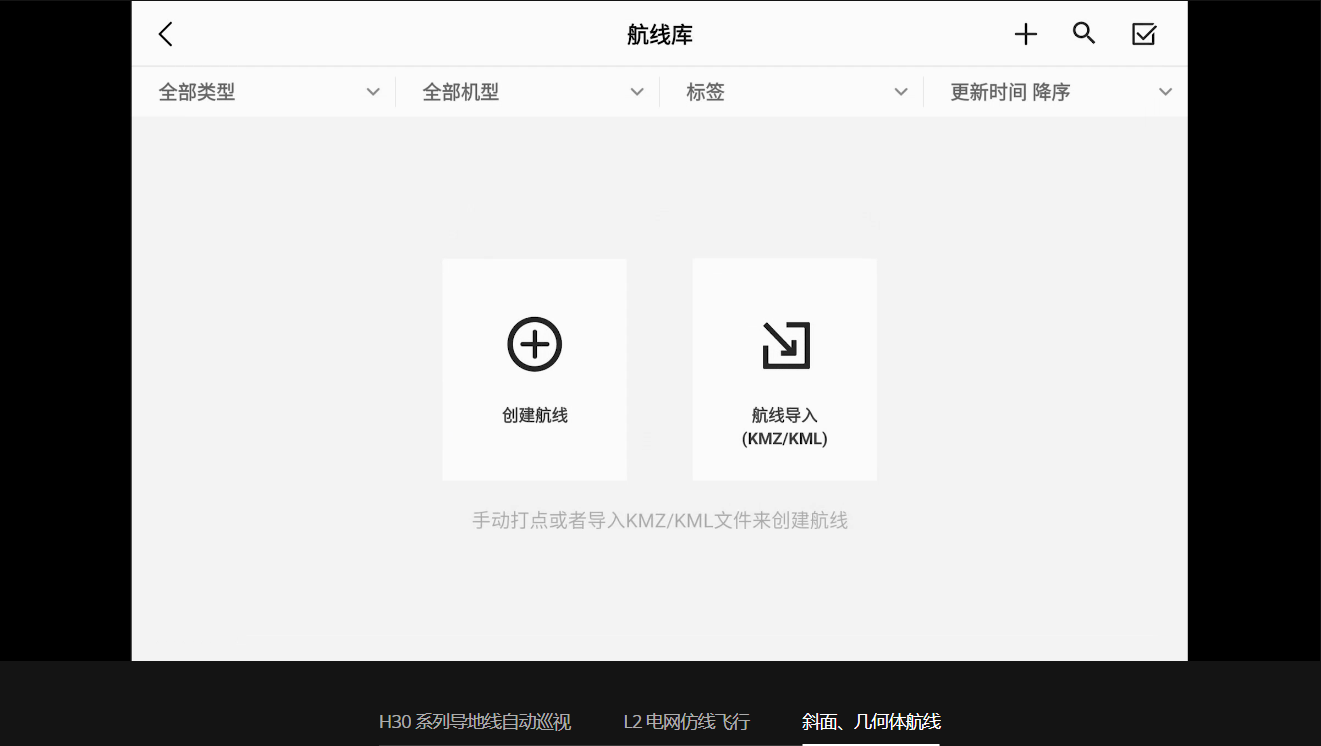The height and width of the screenshot is (746, 1321).
Task: Click the import arrow icon for 航线导入
Action: pyautogui.click(x=785, y=345)
